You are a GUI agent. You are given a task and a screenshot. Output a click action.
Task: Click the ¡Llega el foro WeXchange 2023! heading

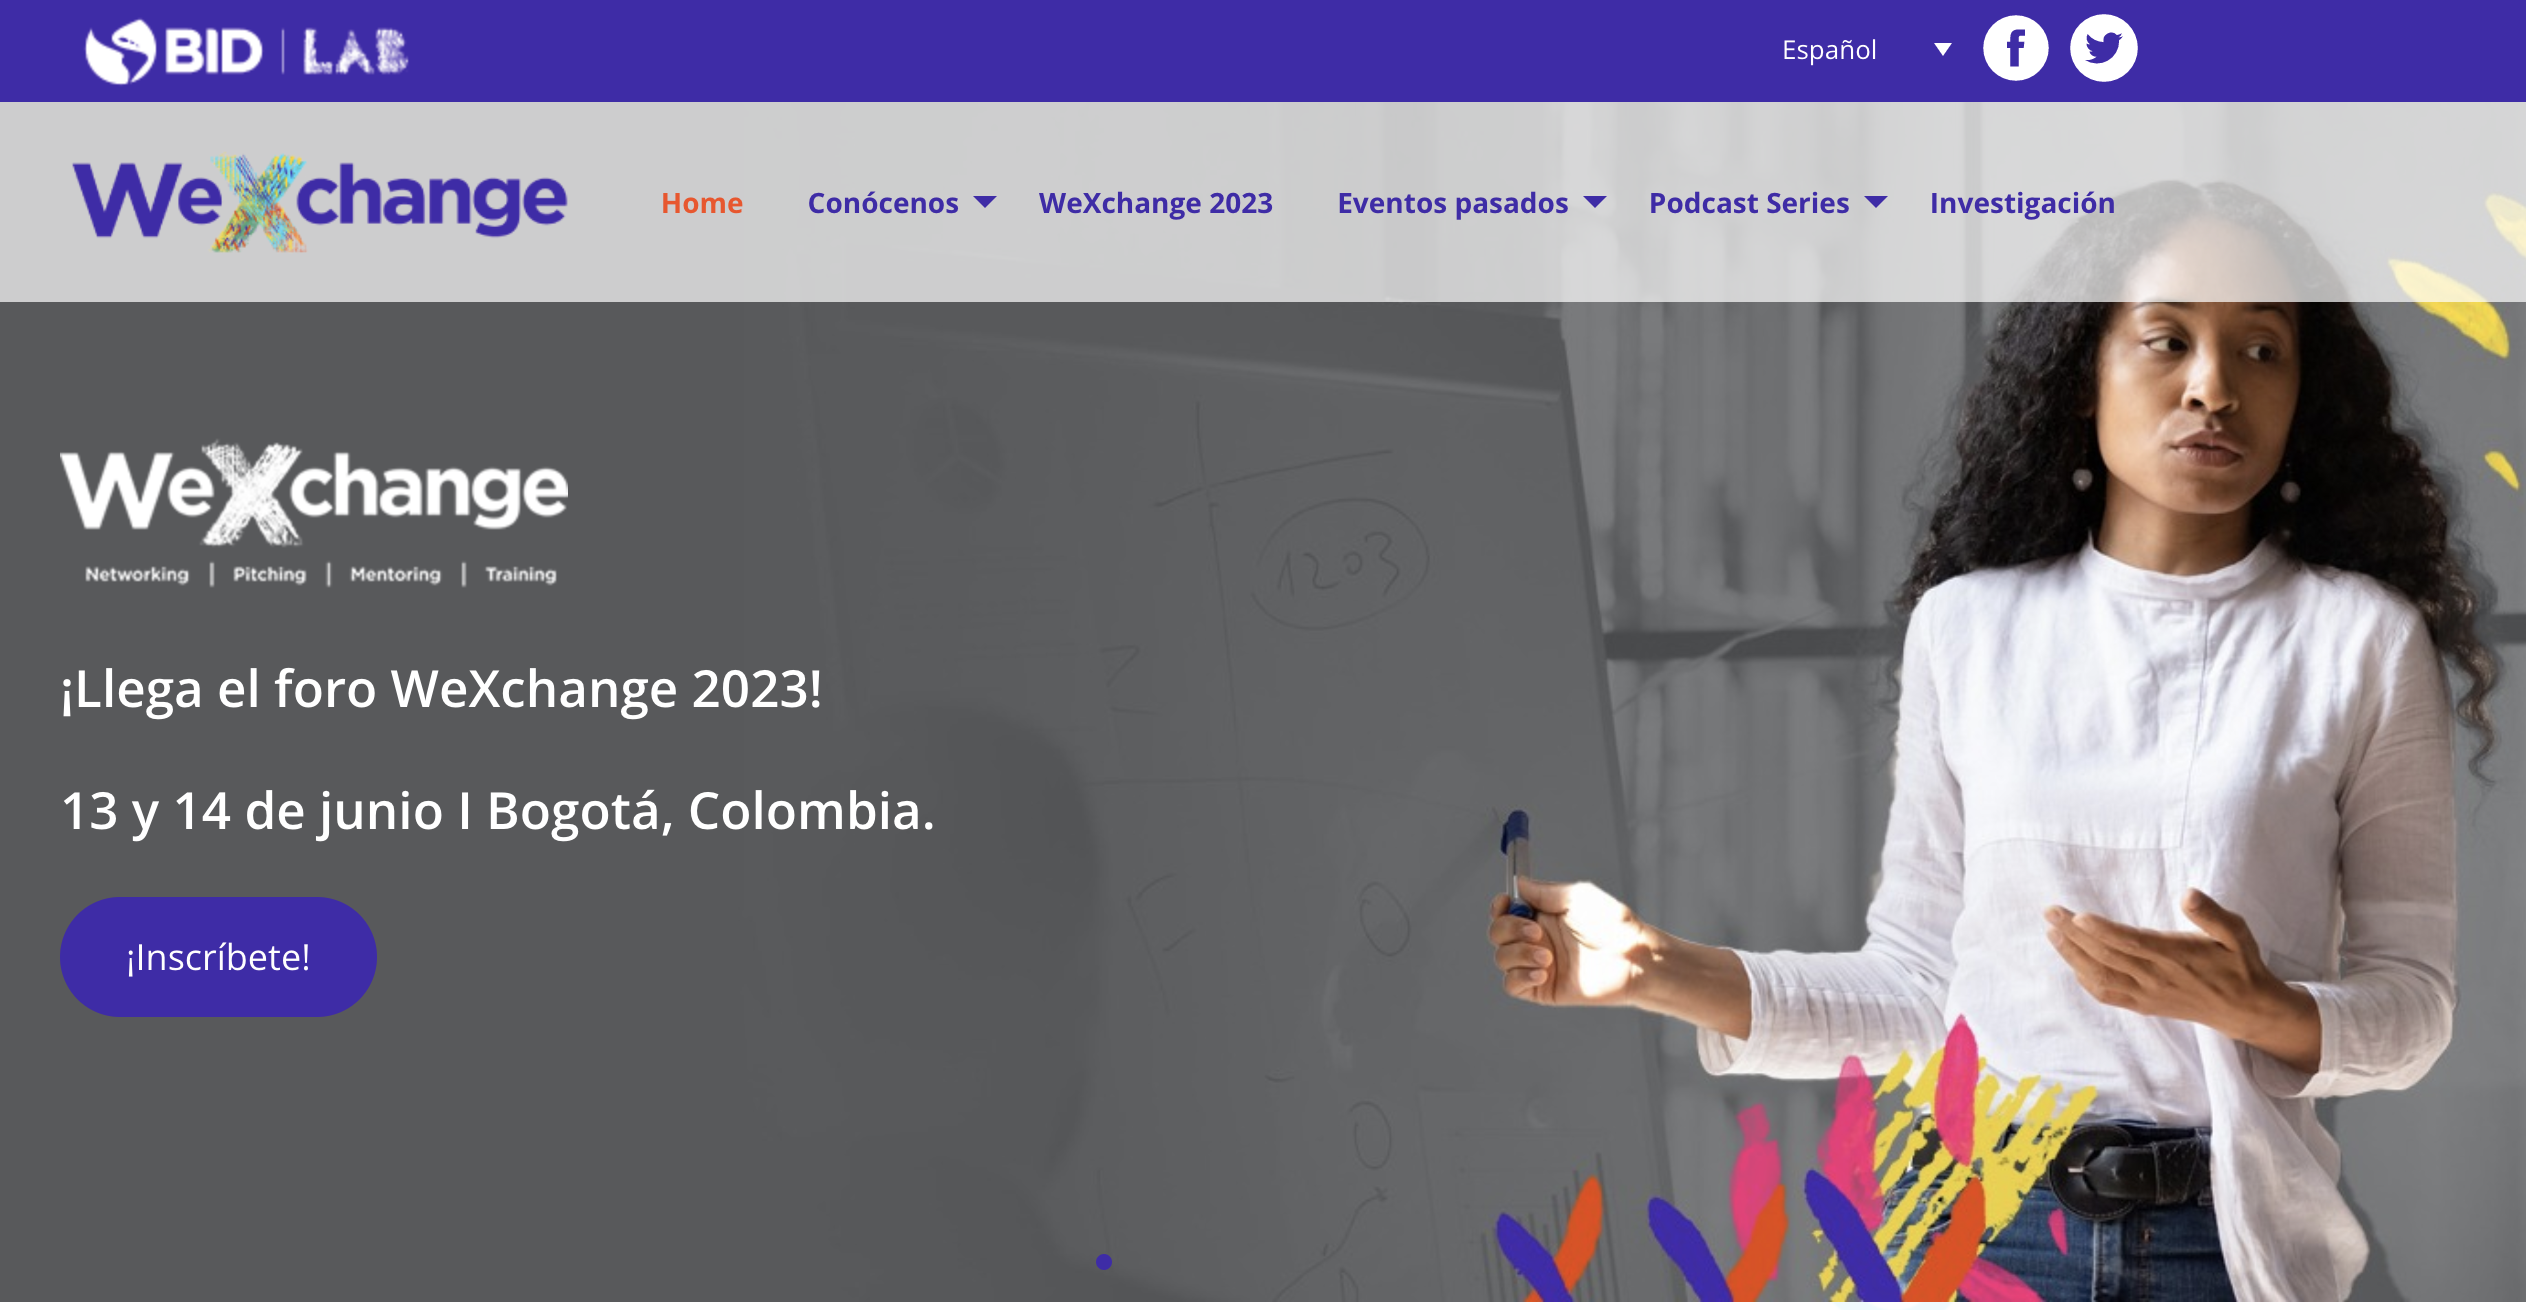click(x=441, y=689)
